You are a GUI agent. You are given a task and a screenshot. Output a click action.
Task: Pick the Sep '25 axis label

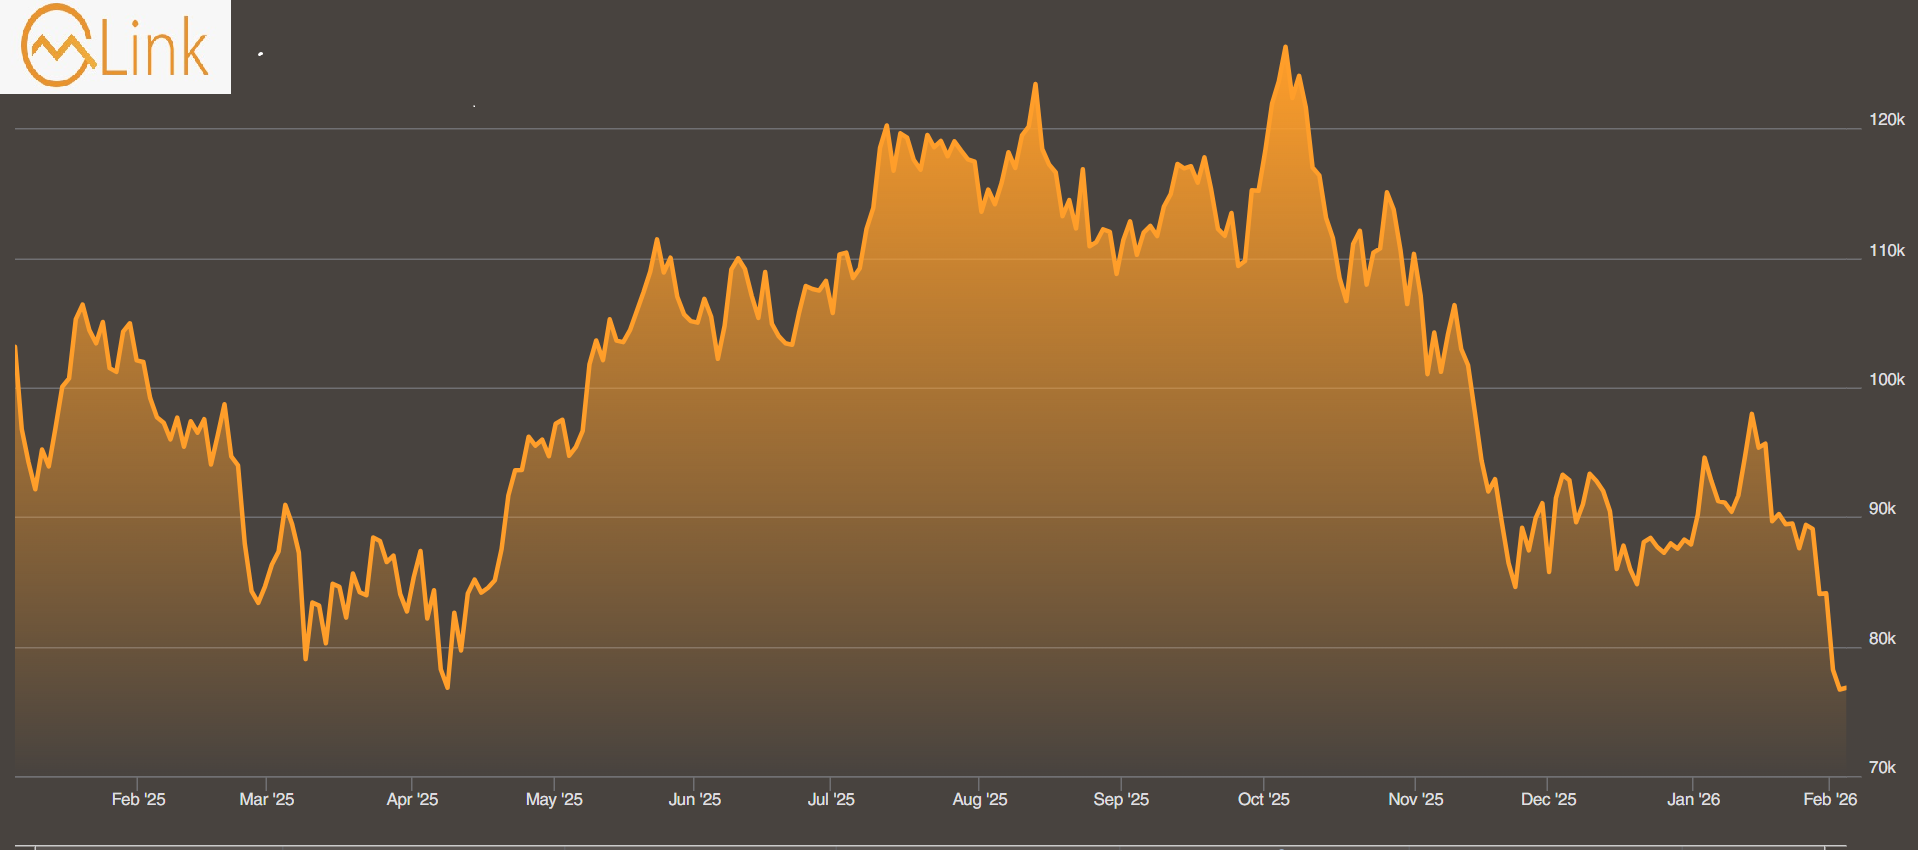click(x=1121, y=799)
